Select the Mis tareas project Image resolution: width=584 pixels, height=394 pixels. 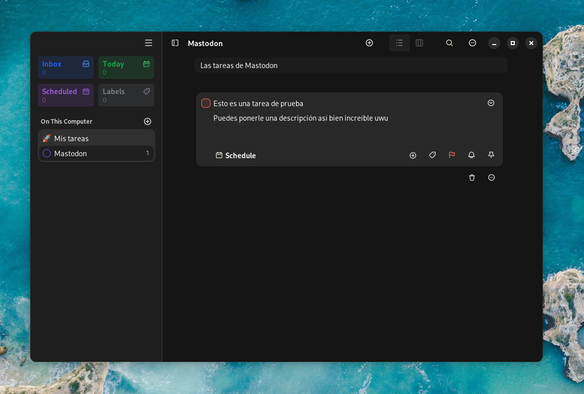[96, 138]
